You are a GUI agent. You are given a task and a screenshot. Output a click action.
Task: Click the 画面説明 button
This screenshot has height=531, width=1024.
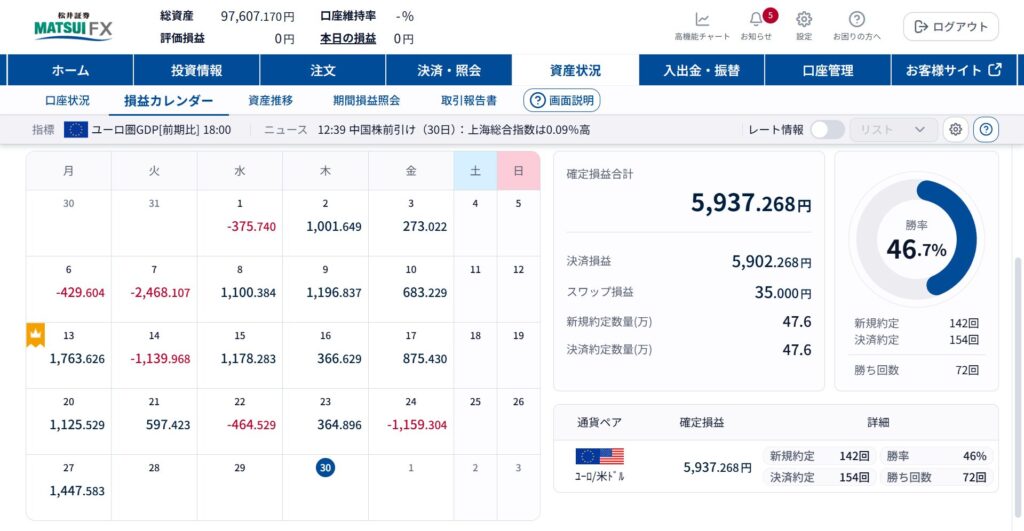[561, 100]
